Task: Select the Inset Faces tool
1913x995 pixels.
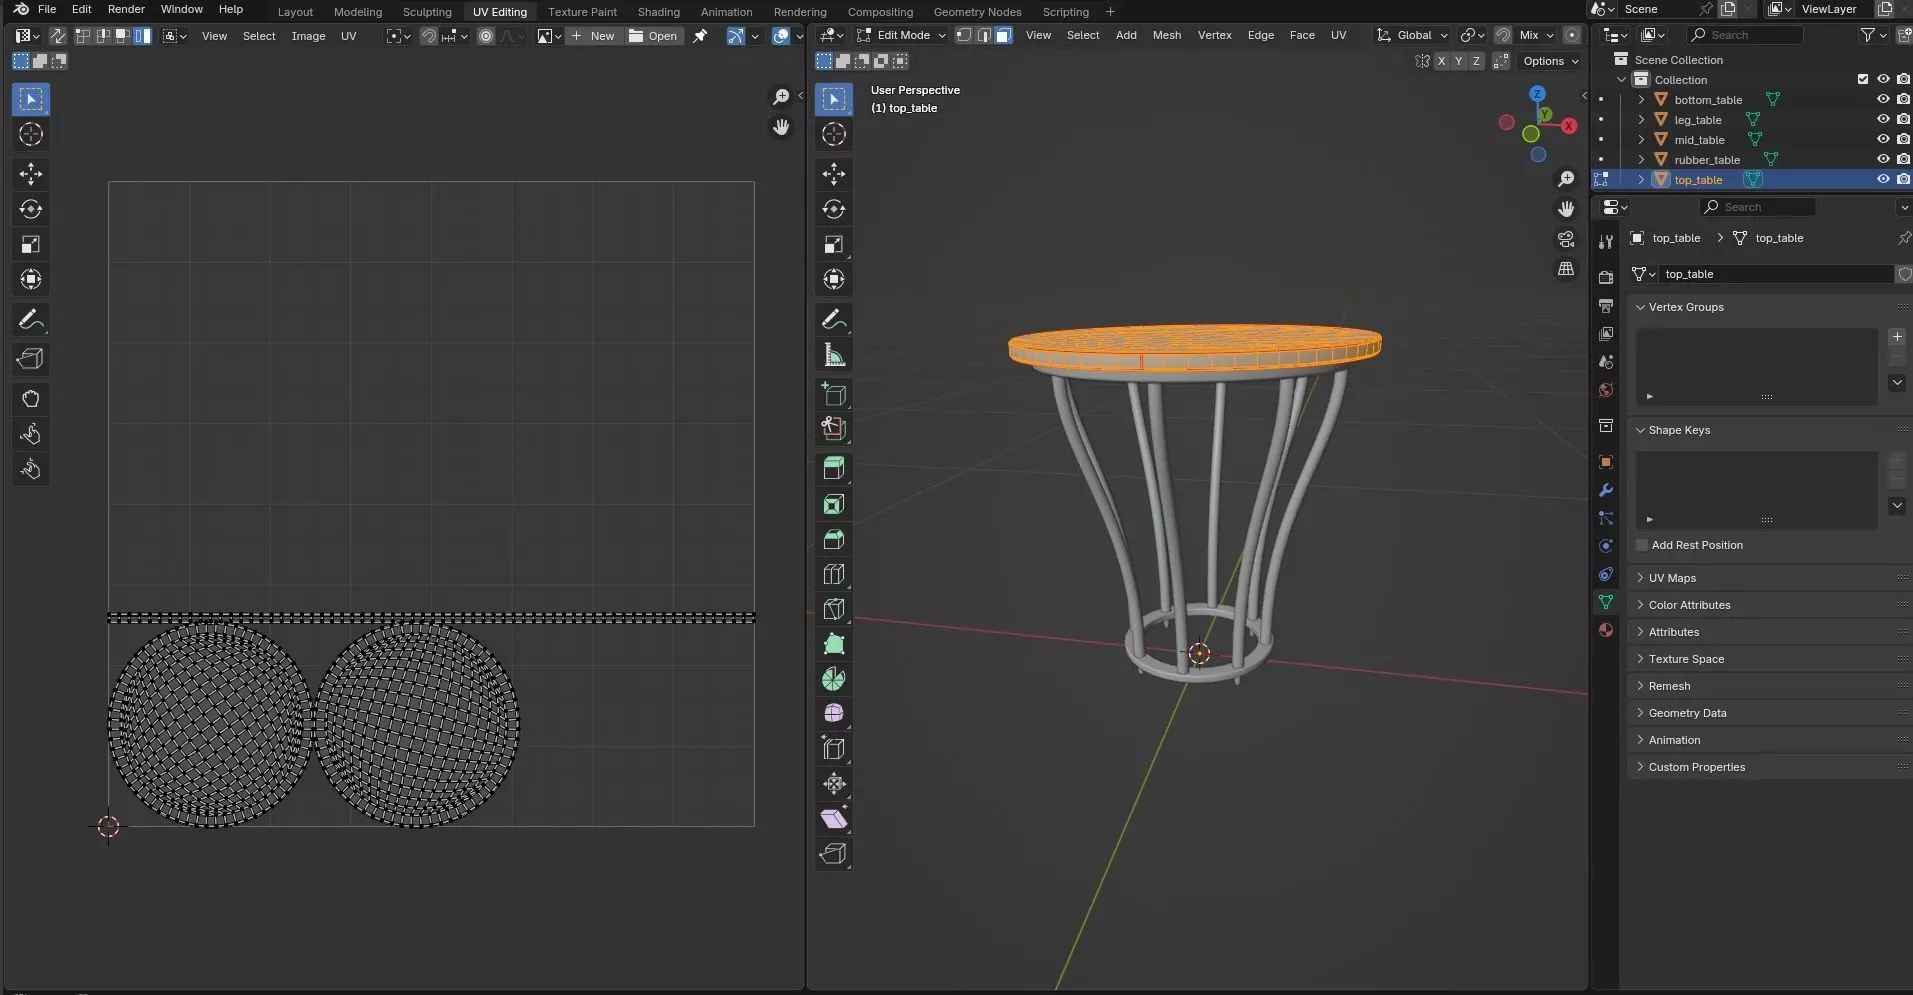Action: click(x=834, y=504)
